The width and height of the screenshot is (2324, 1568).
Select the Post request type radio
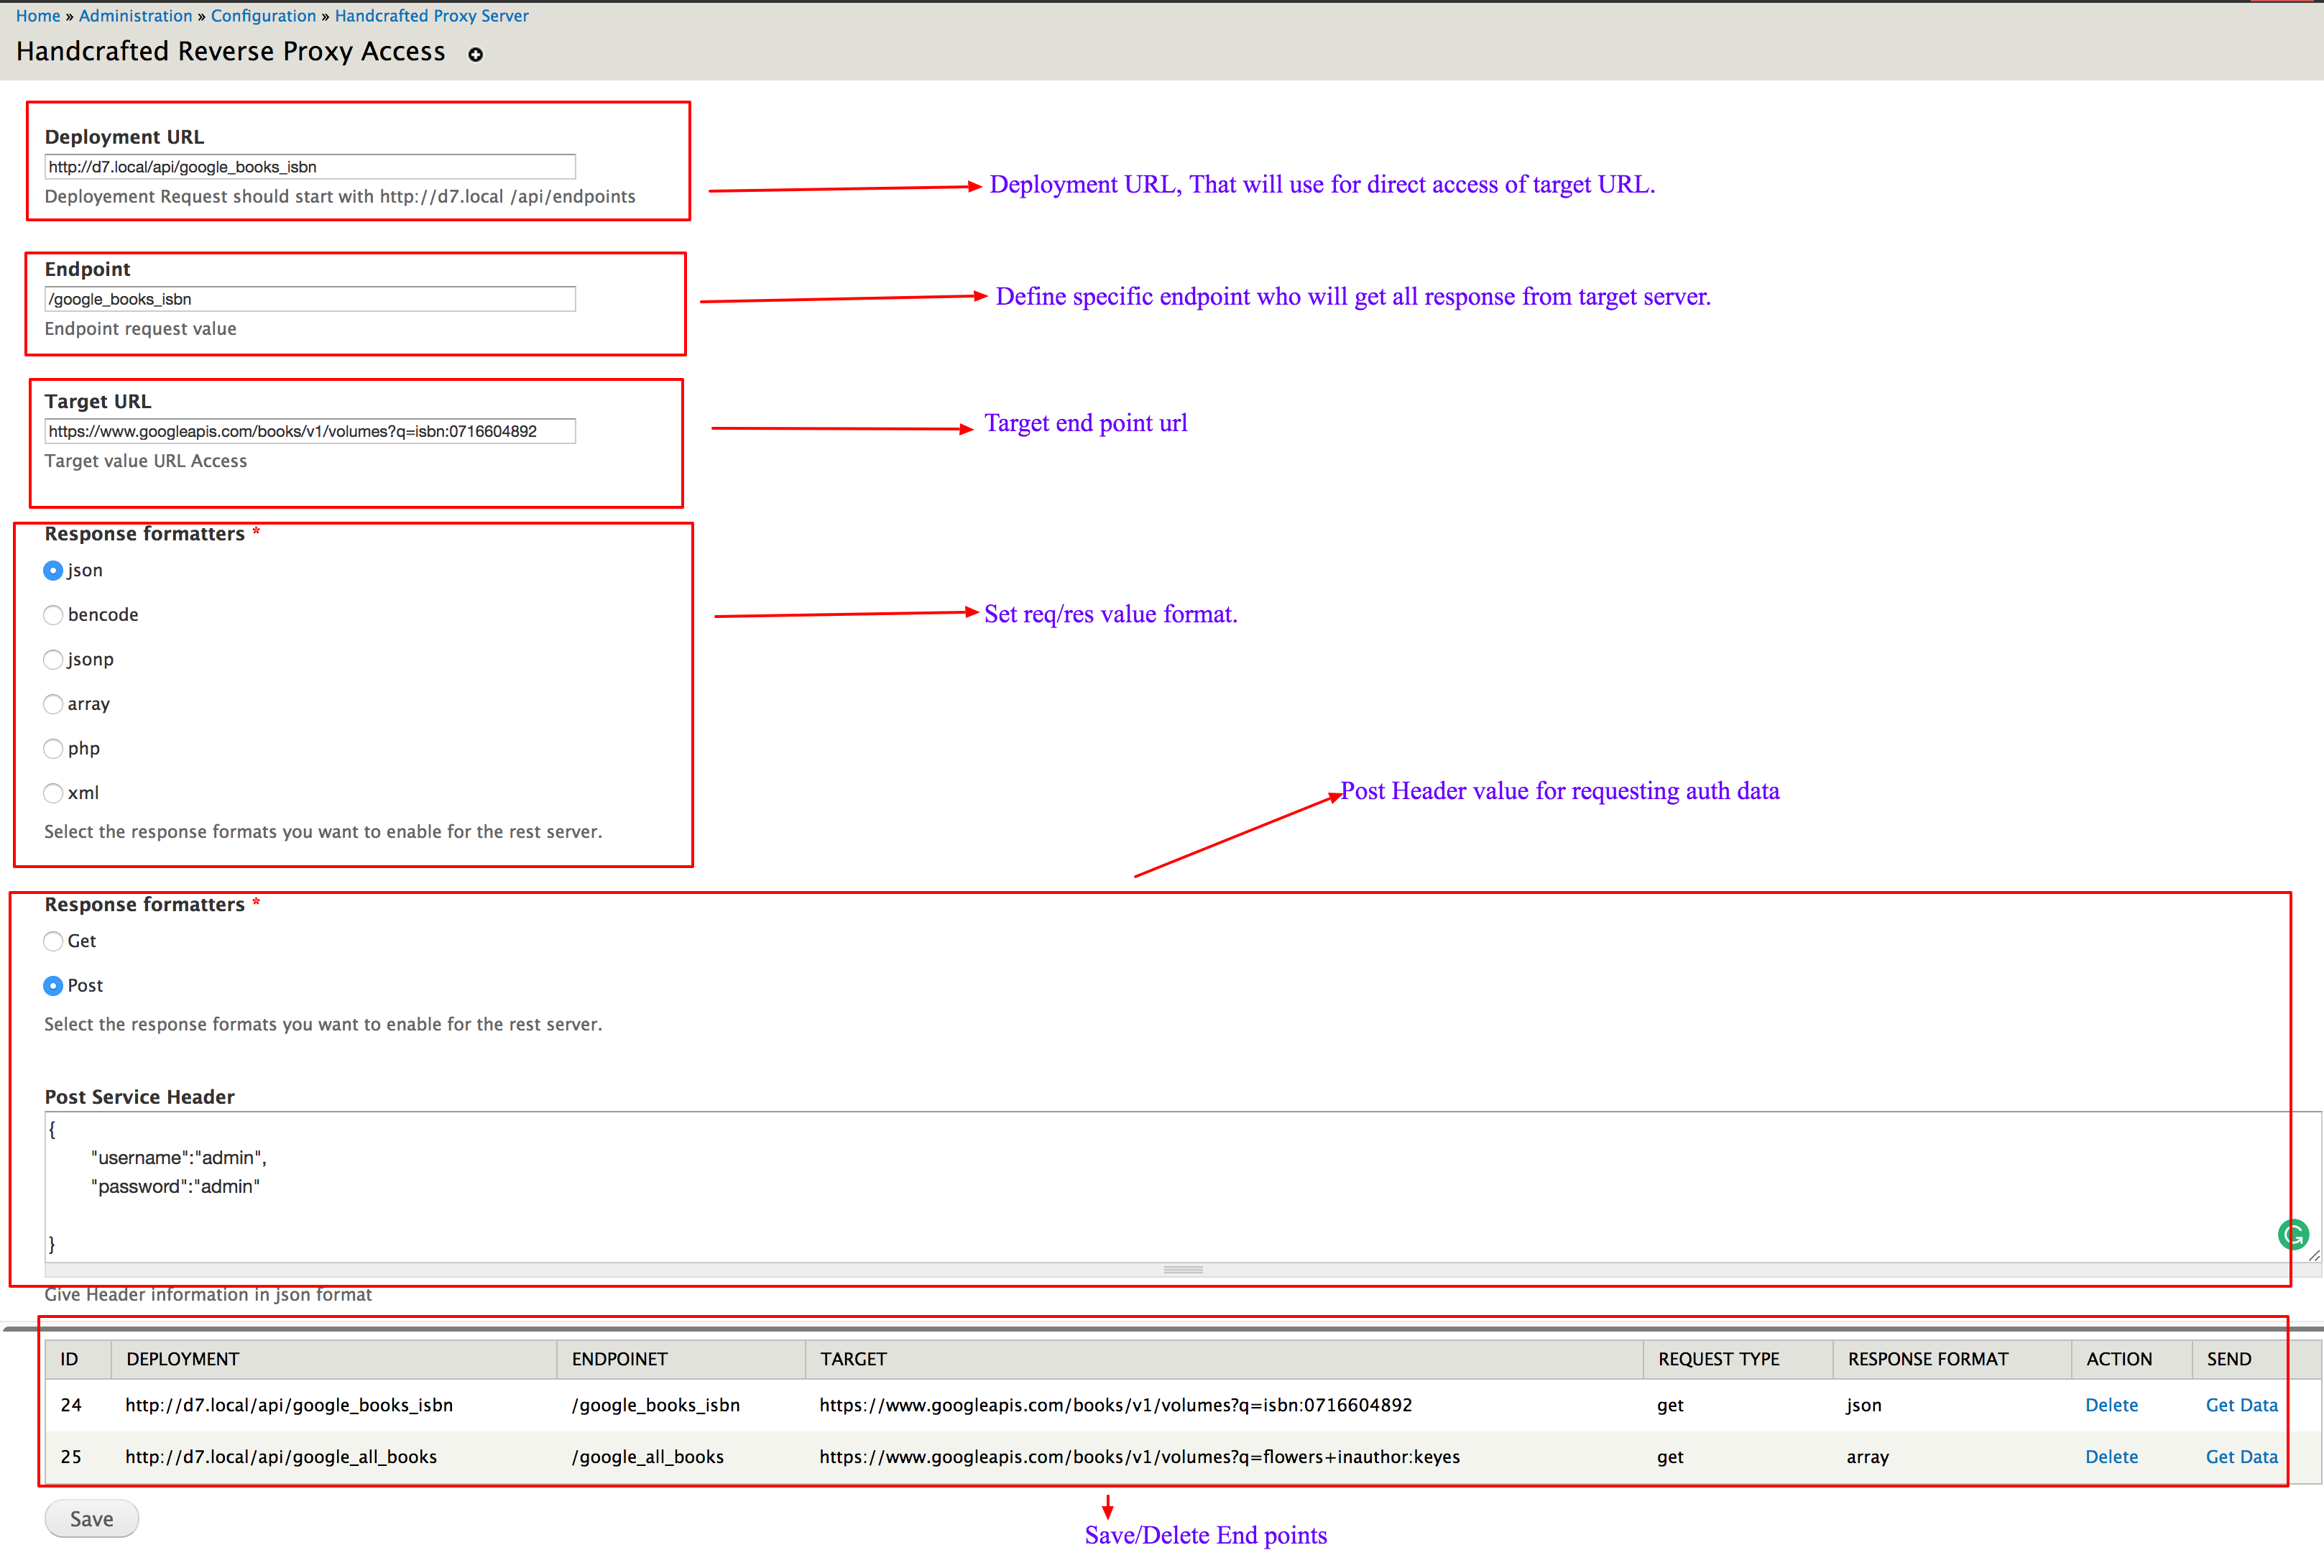(53, 986)
